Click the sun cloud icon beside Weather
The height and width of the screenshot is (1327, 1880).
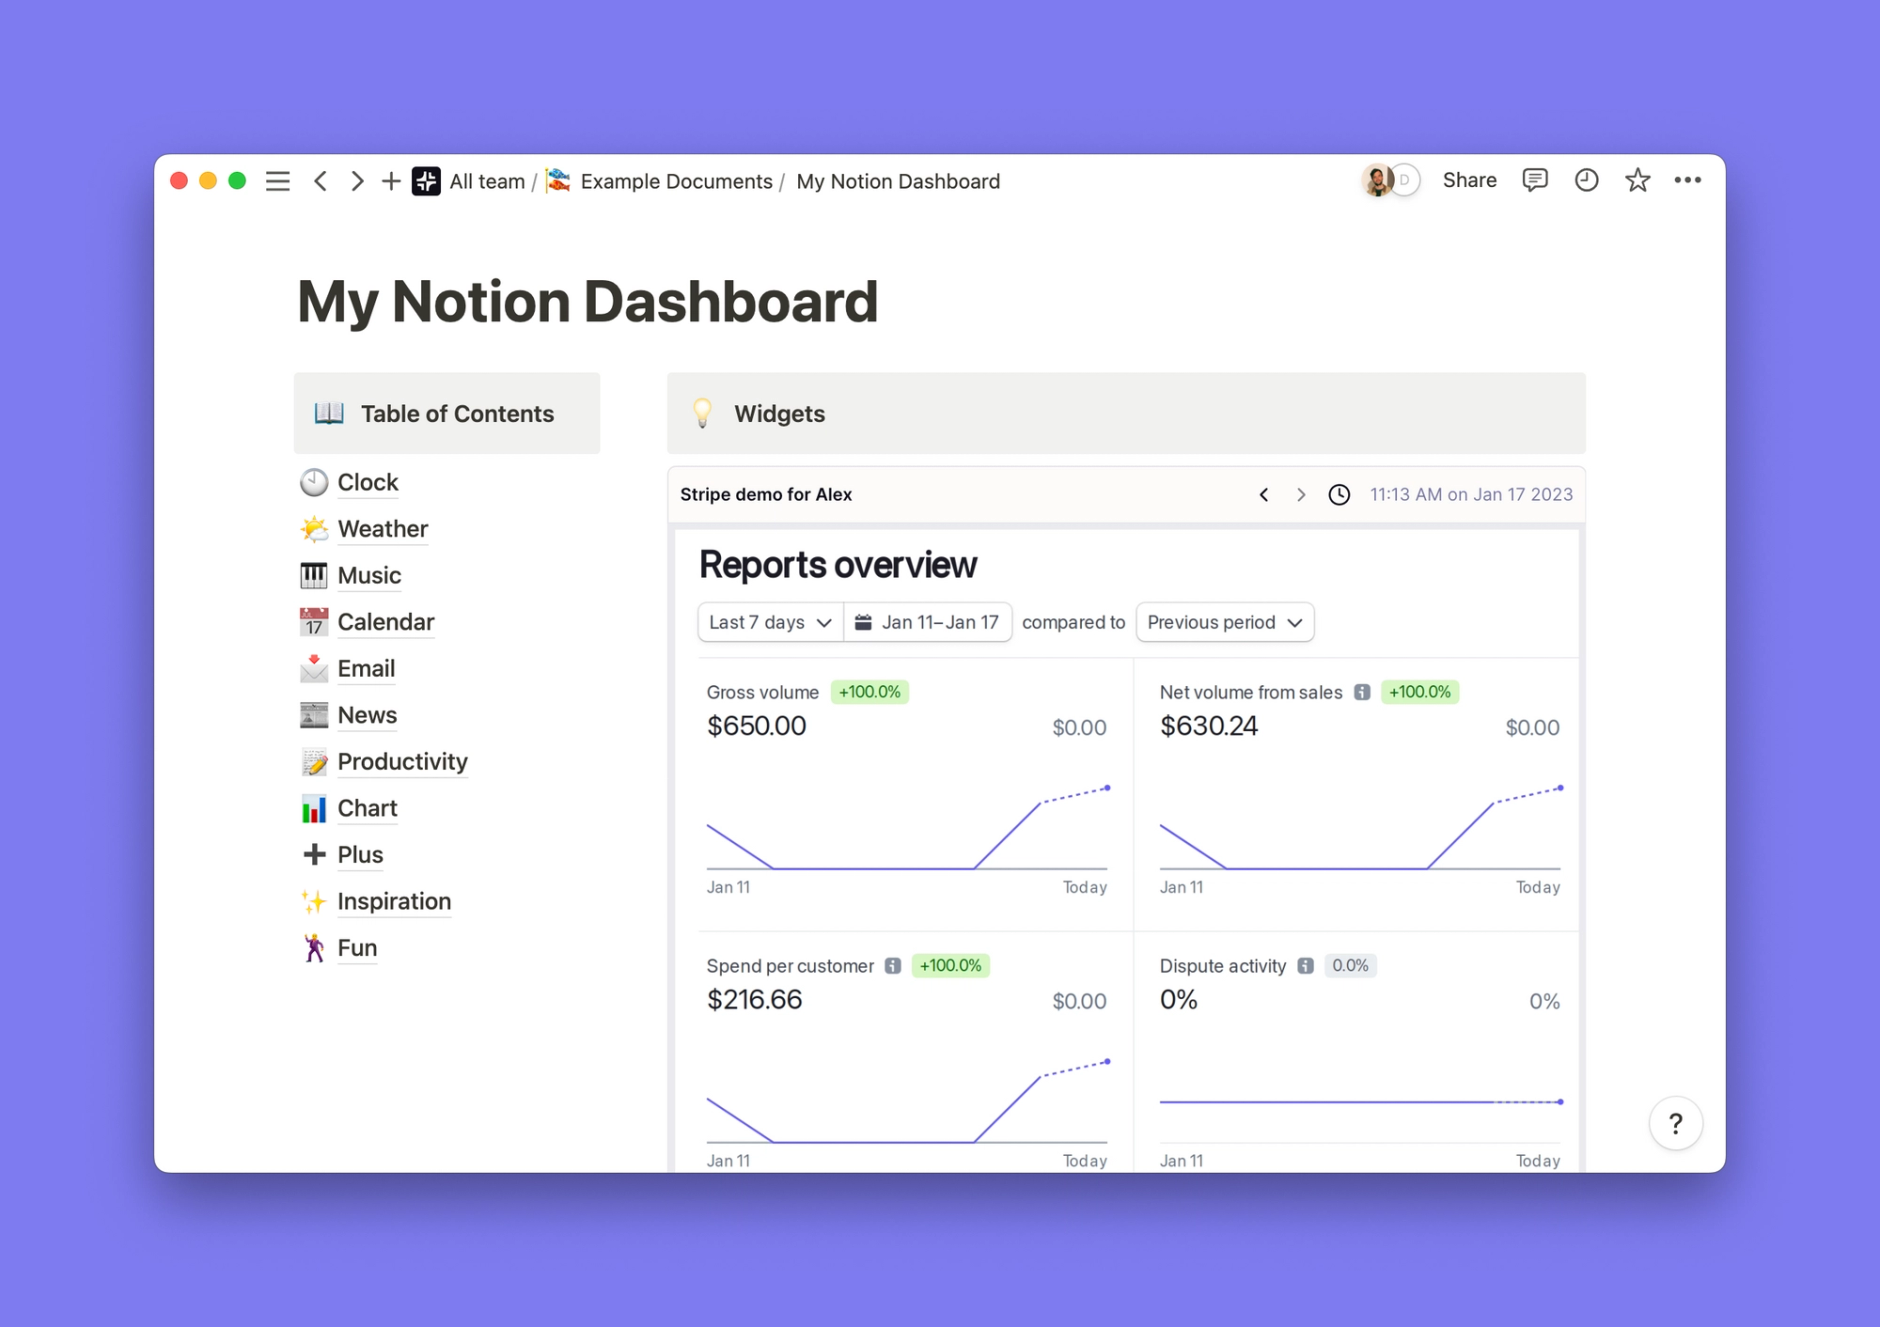click(314, 529)
